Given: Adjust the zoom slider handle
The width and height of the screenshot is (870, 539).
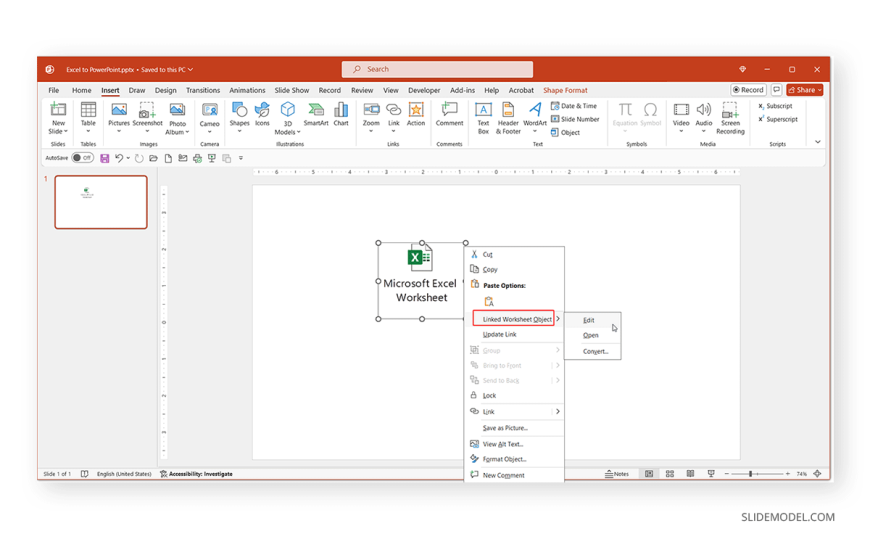Looking at the screenshot, I should [751, 474].
